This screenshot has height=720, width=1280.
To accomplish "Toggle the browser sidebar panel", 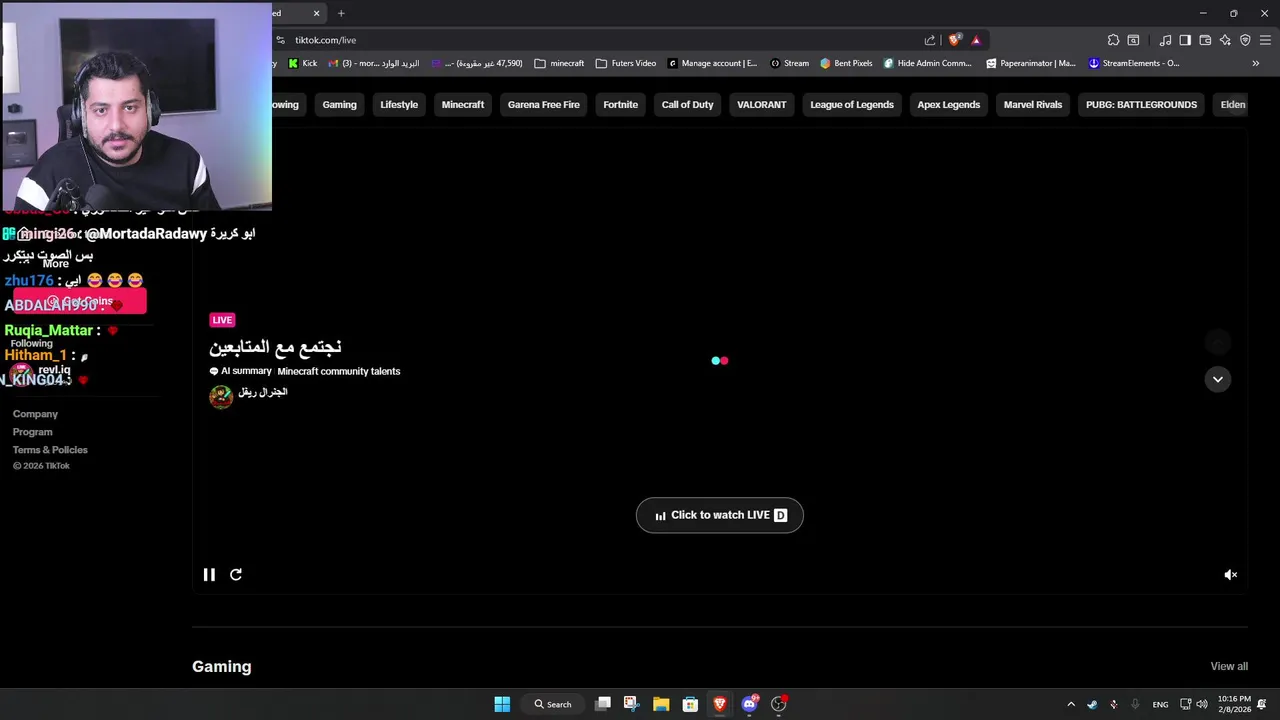I will coord(1185,40).
